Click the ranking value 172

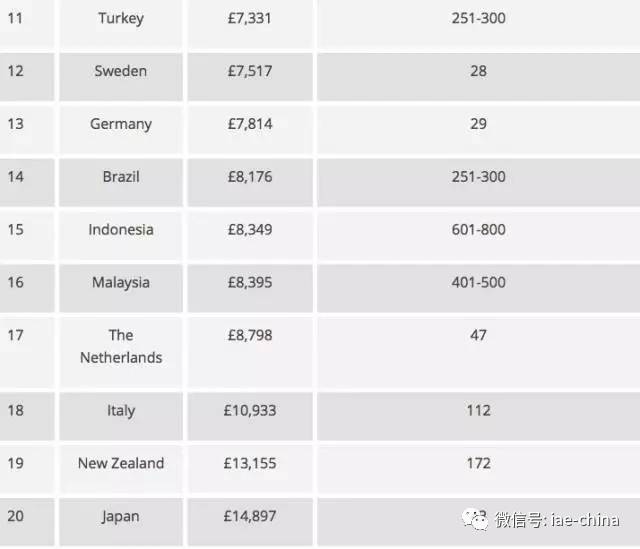(x=478, y=463)
